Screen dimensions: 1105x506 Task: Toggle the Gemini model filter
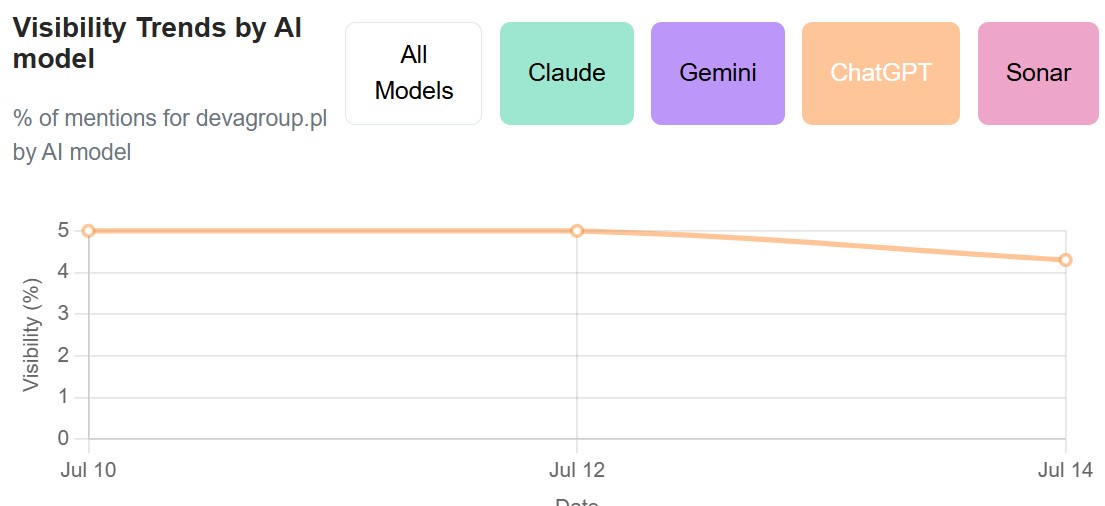(x=717, y=73)
